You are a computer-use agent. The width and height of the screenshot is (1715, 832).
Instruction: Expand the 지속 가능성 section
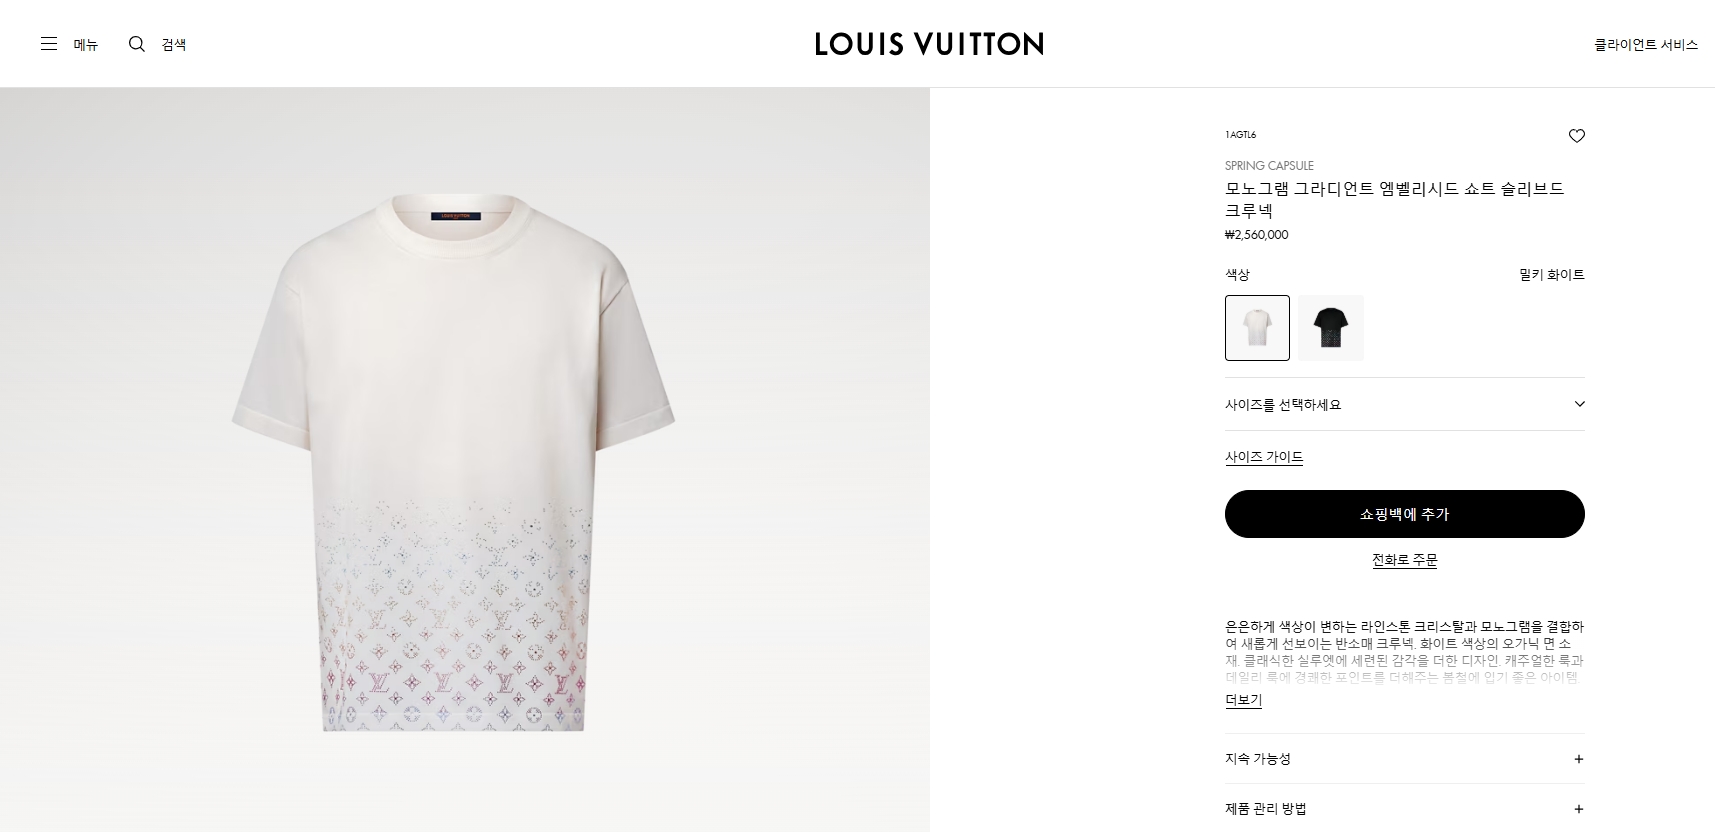(x=1405, y=759)
